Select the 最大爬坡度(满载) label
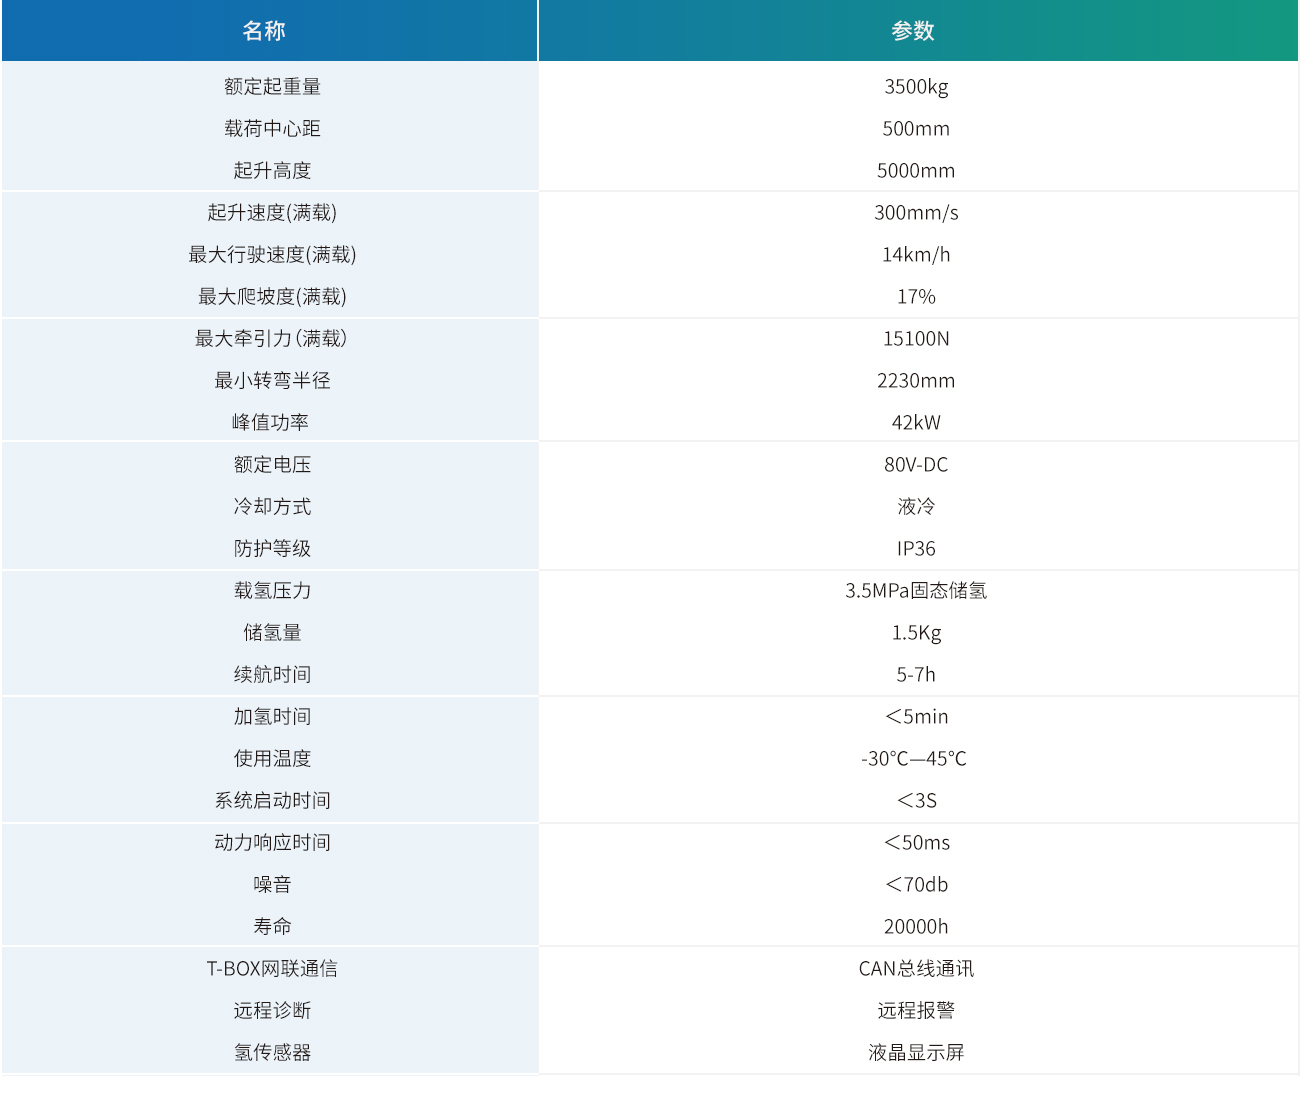The width and height of the screenshot is (1300, 1101). tap(272, 297)
